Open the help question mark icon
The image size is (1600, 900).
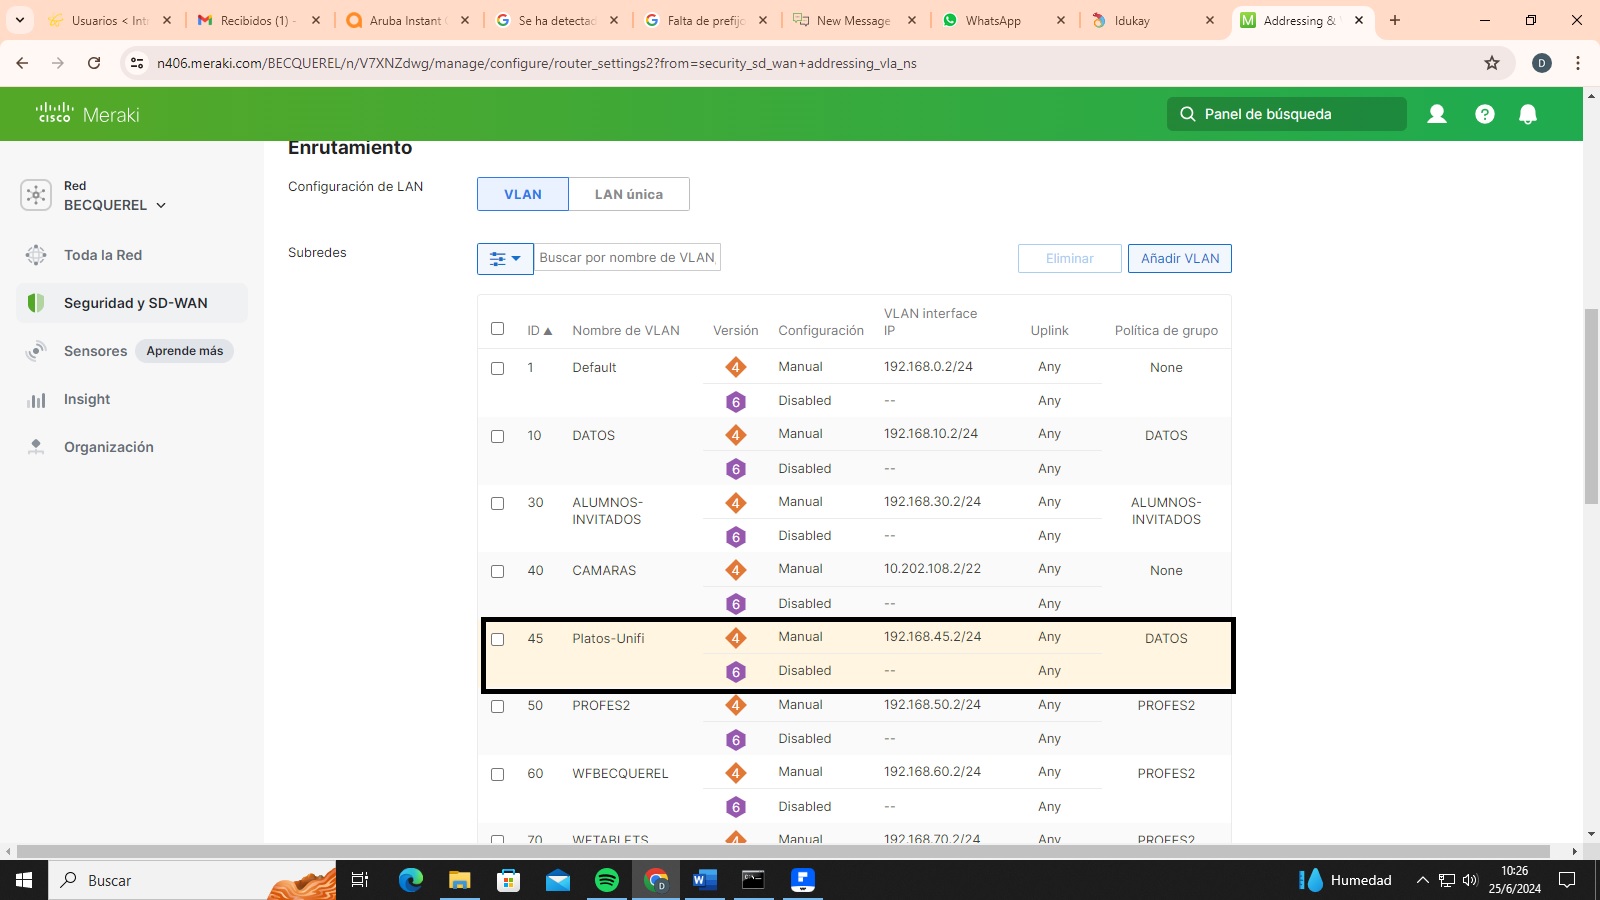tap(1484, 114)
